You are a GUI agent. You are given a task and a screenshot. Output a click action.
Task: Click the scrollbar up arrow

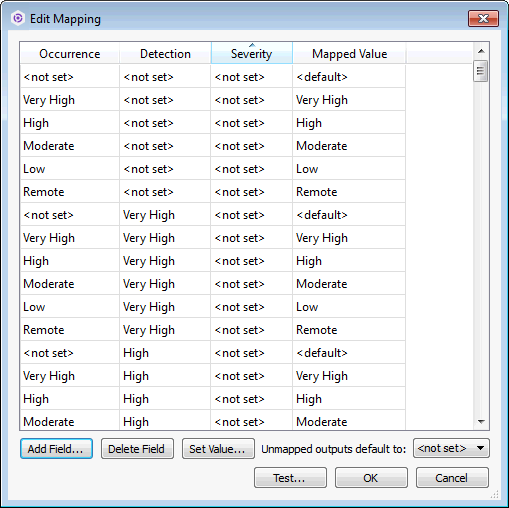click(481, 51)
